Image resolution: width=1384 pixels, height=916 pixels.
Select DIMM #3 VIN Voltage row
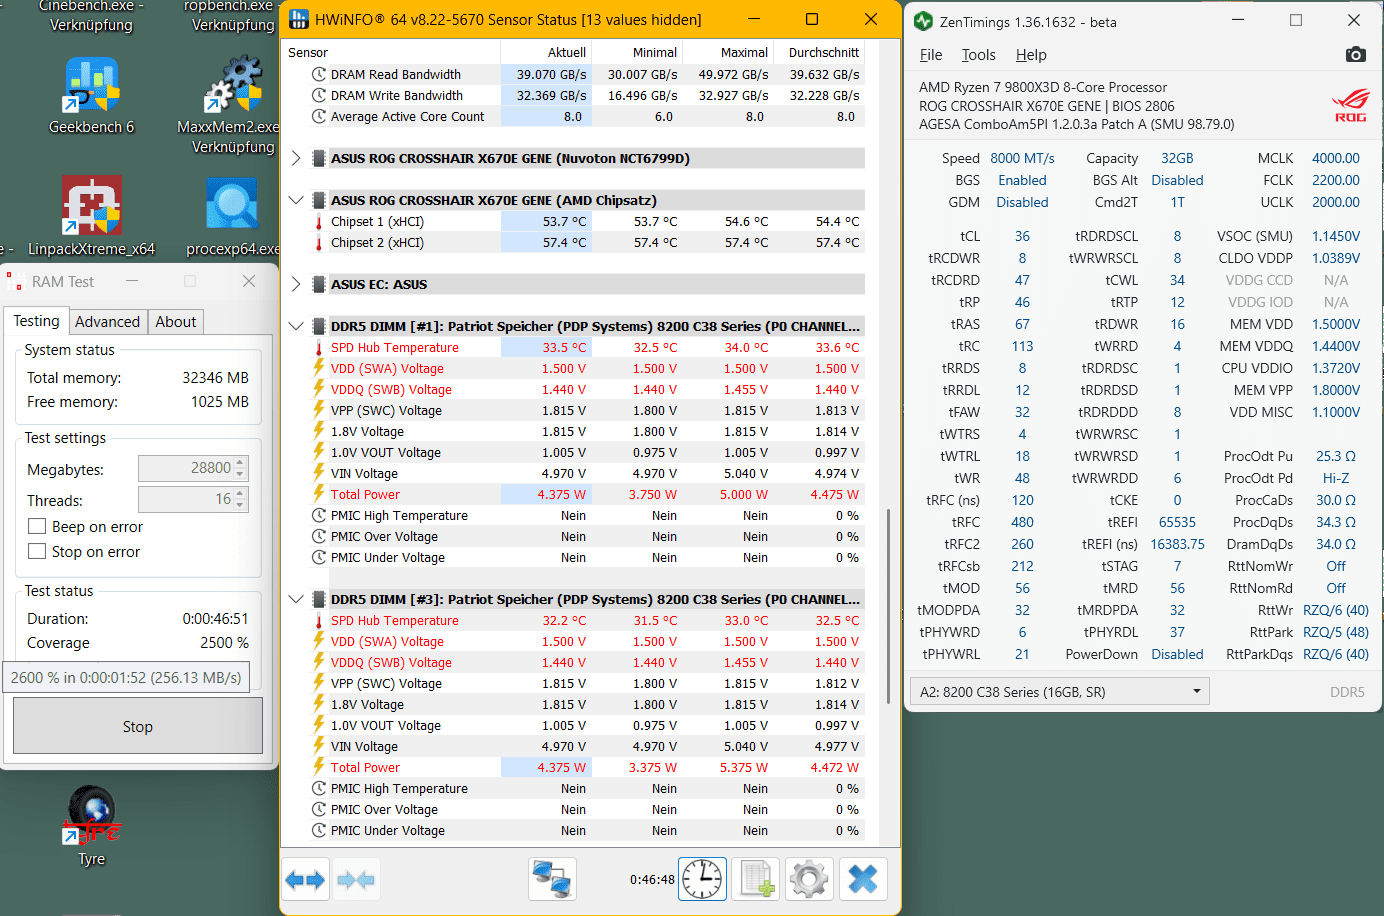575,746
